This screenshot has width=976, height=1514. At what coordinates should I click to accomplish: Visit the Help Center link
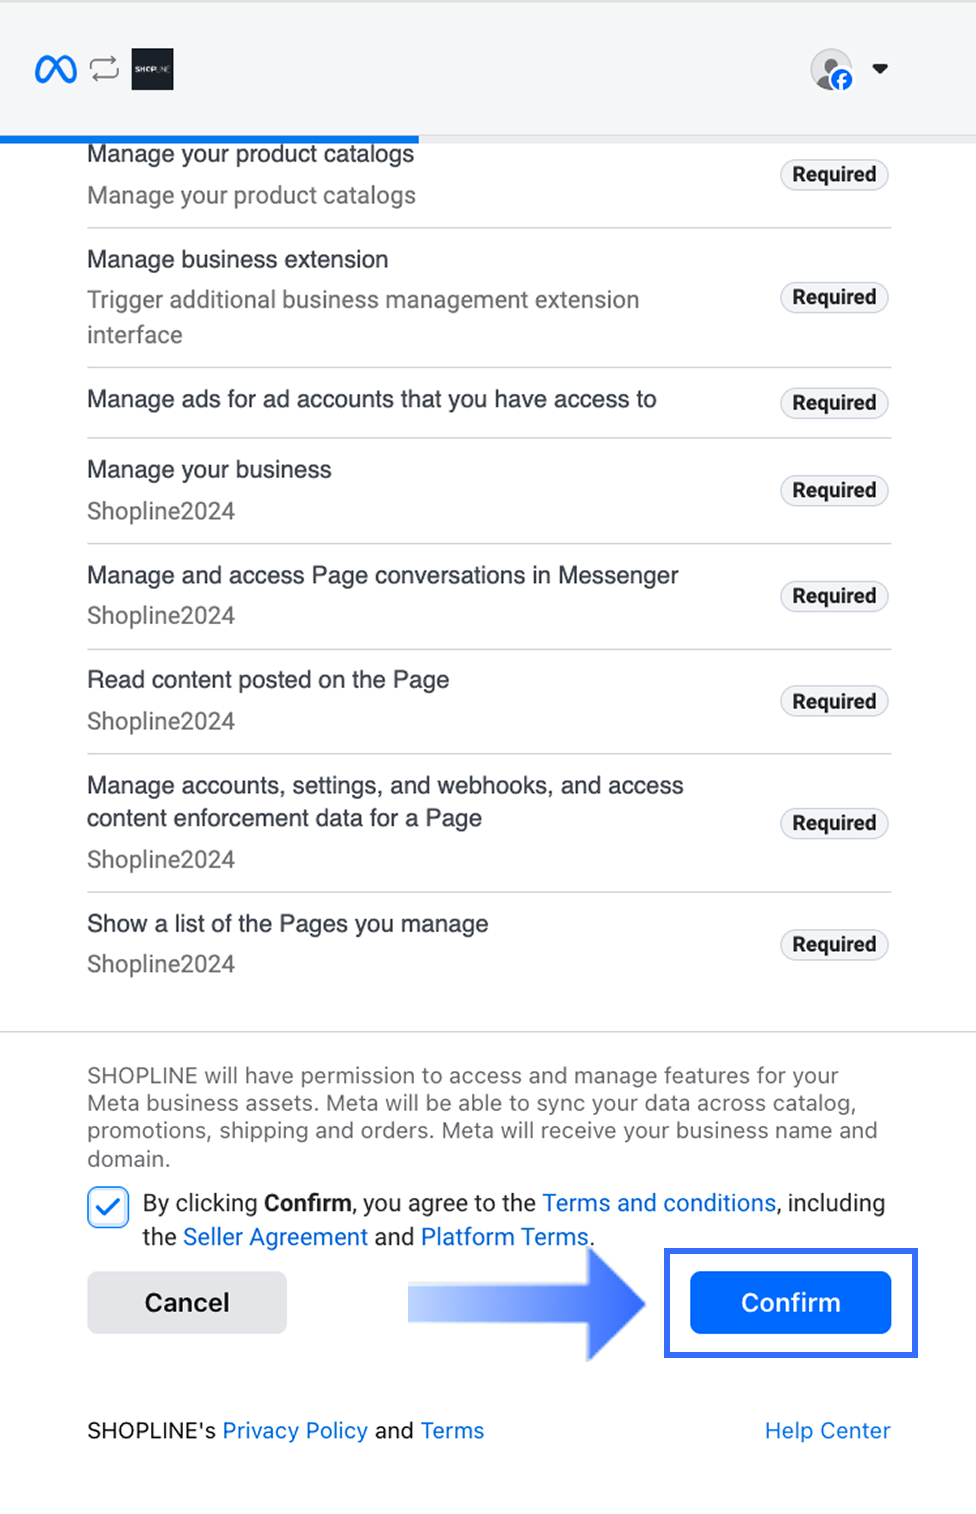(x=827, y=1431)
